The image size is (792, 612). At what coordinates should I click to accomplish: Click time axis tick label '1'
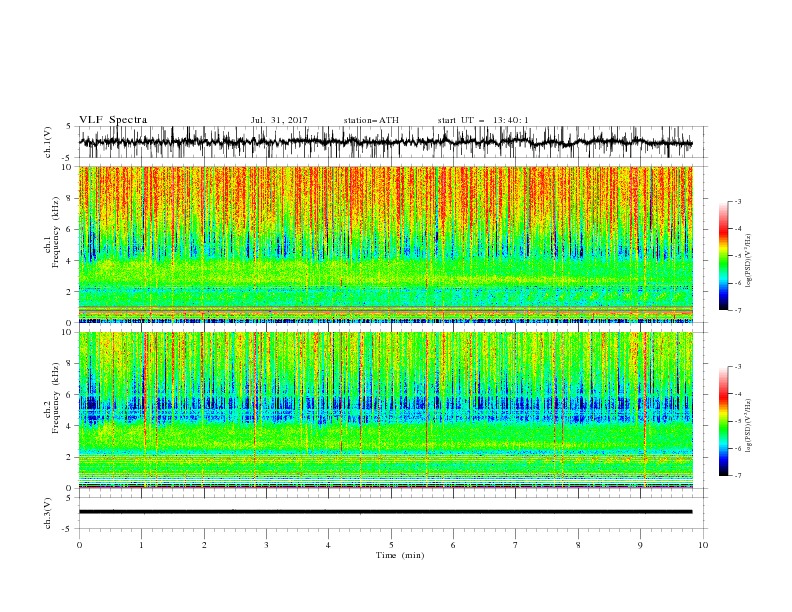141,545
